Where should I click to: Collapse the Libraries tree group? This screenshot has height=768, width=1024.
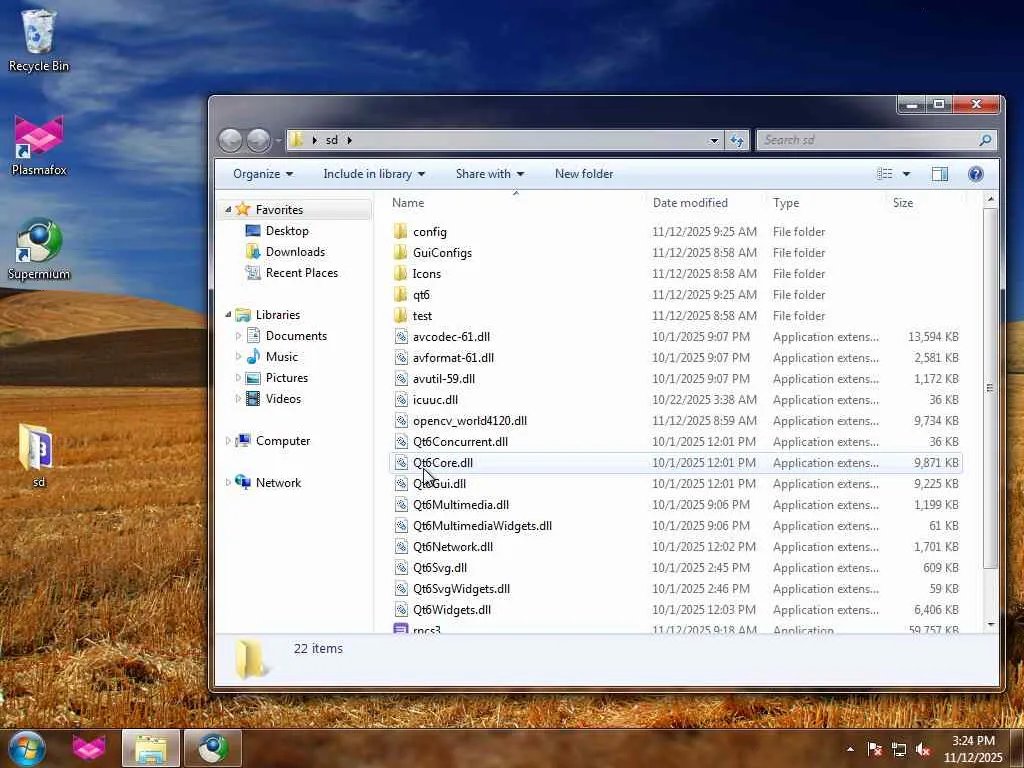[228, 315]
